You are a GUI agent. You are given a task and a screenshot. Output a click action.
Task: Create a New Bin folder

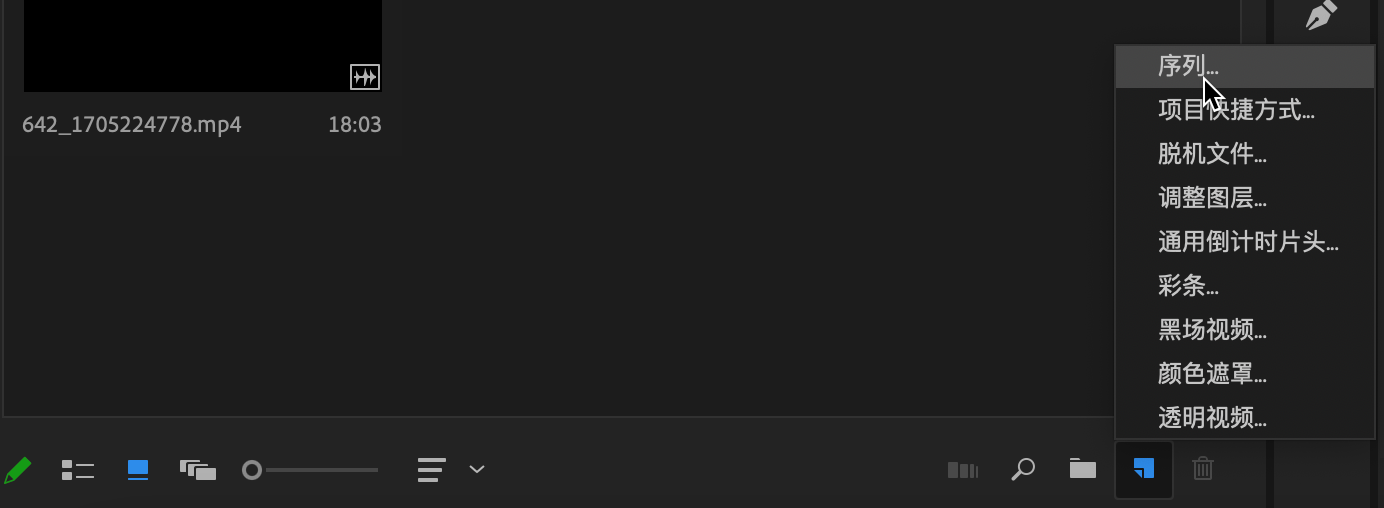[1083, 468]
